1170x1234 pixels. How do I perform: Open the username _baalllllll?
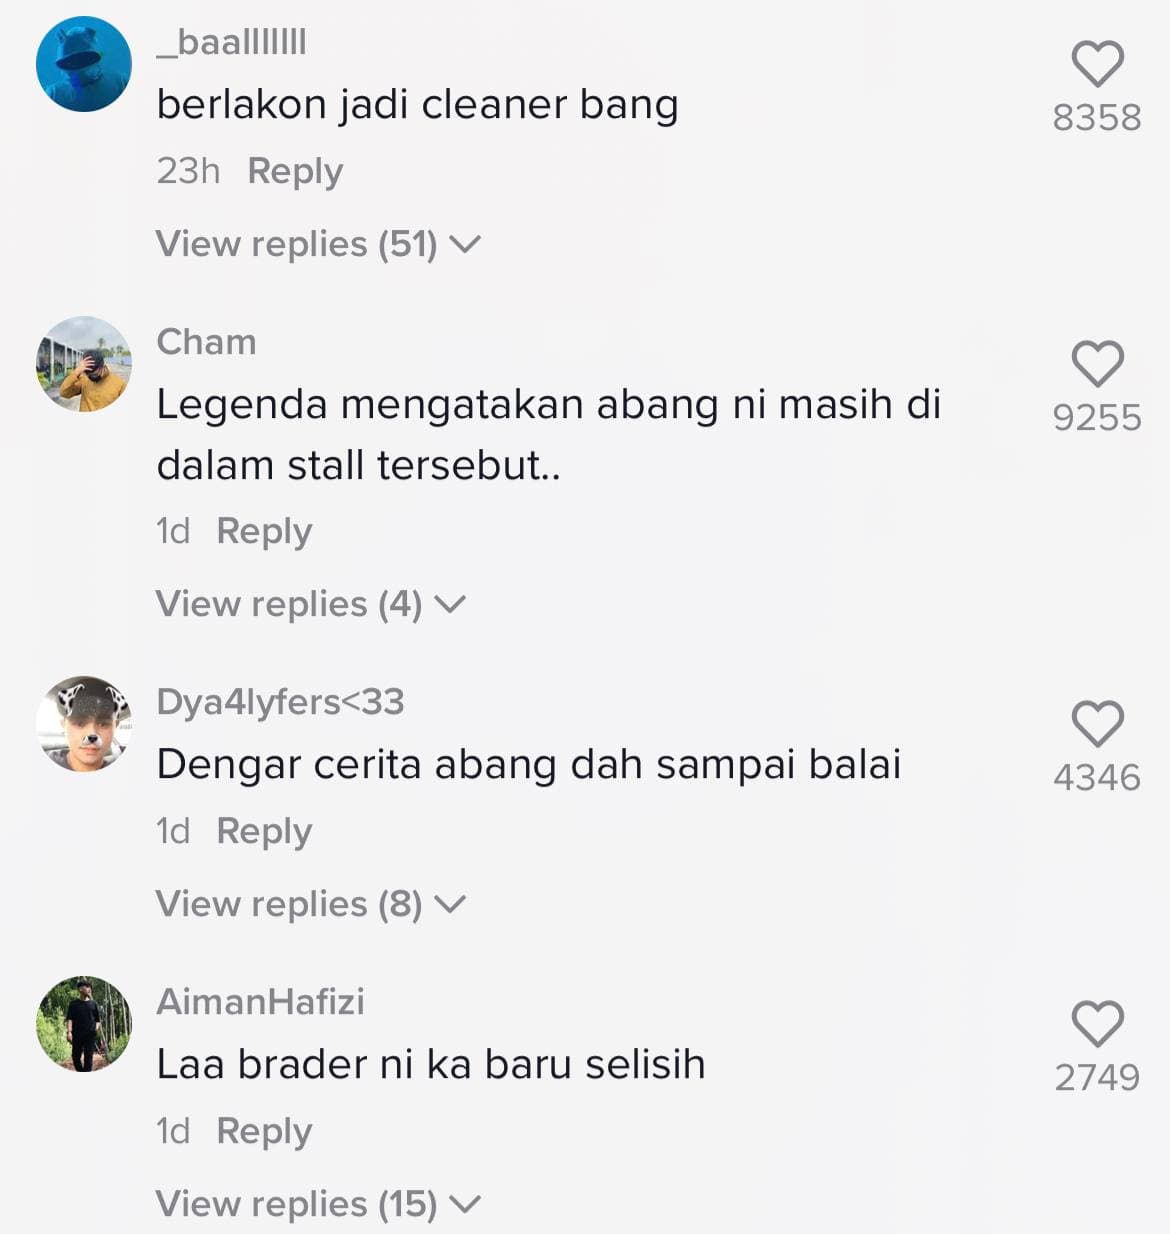pyautogui.click(x=231, y=43)
